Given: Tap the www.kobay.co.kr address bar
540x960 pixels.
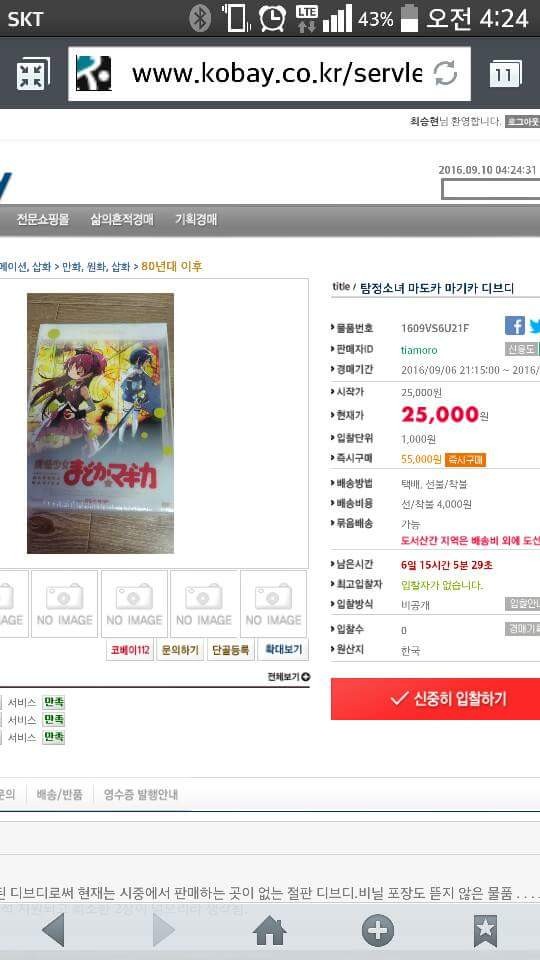Looking at the screenshot, I should pos(269,74).
